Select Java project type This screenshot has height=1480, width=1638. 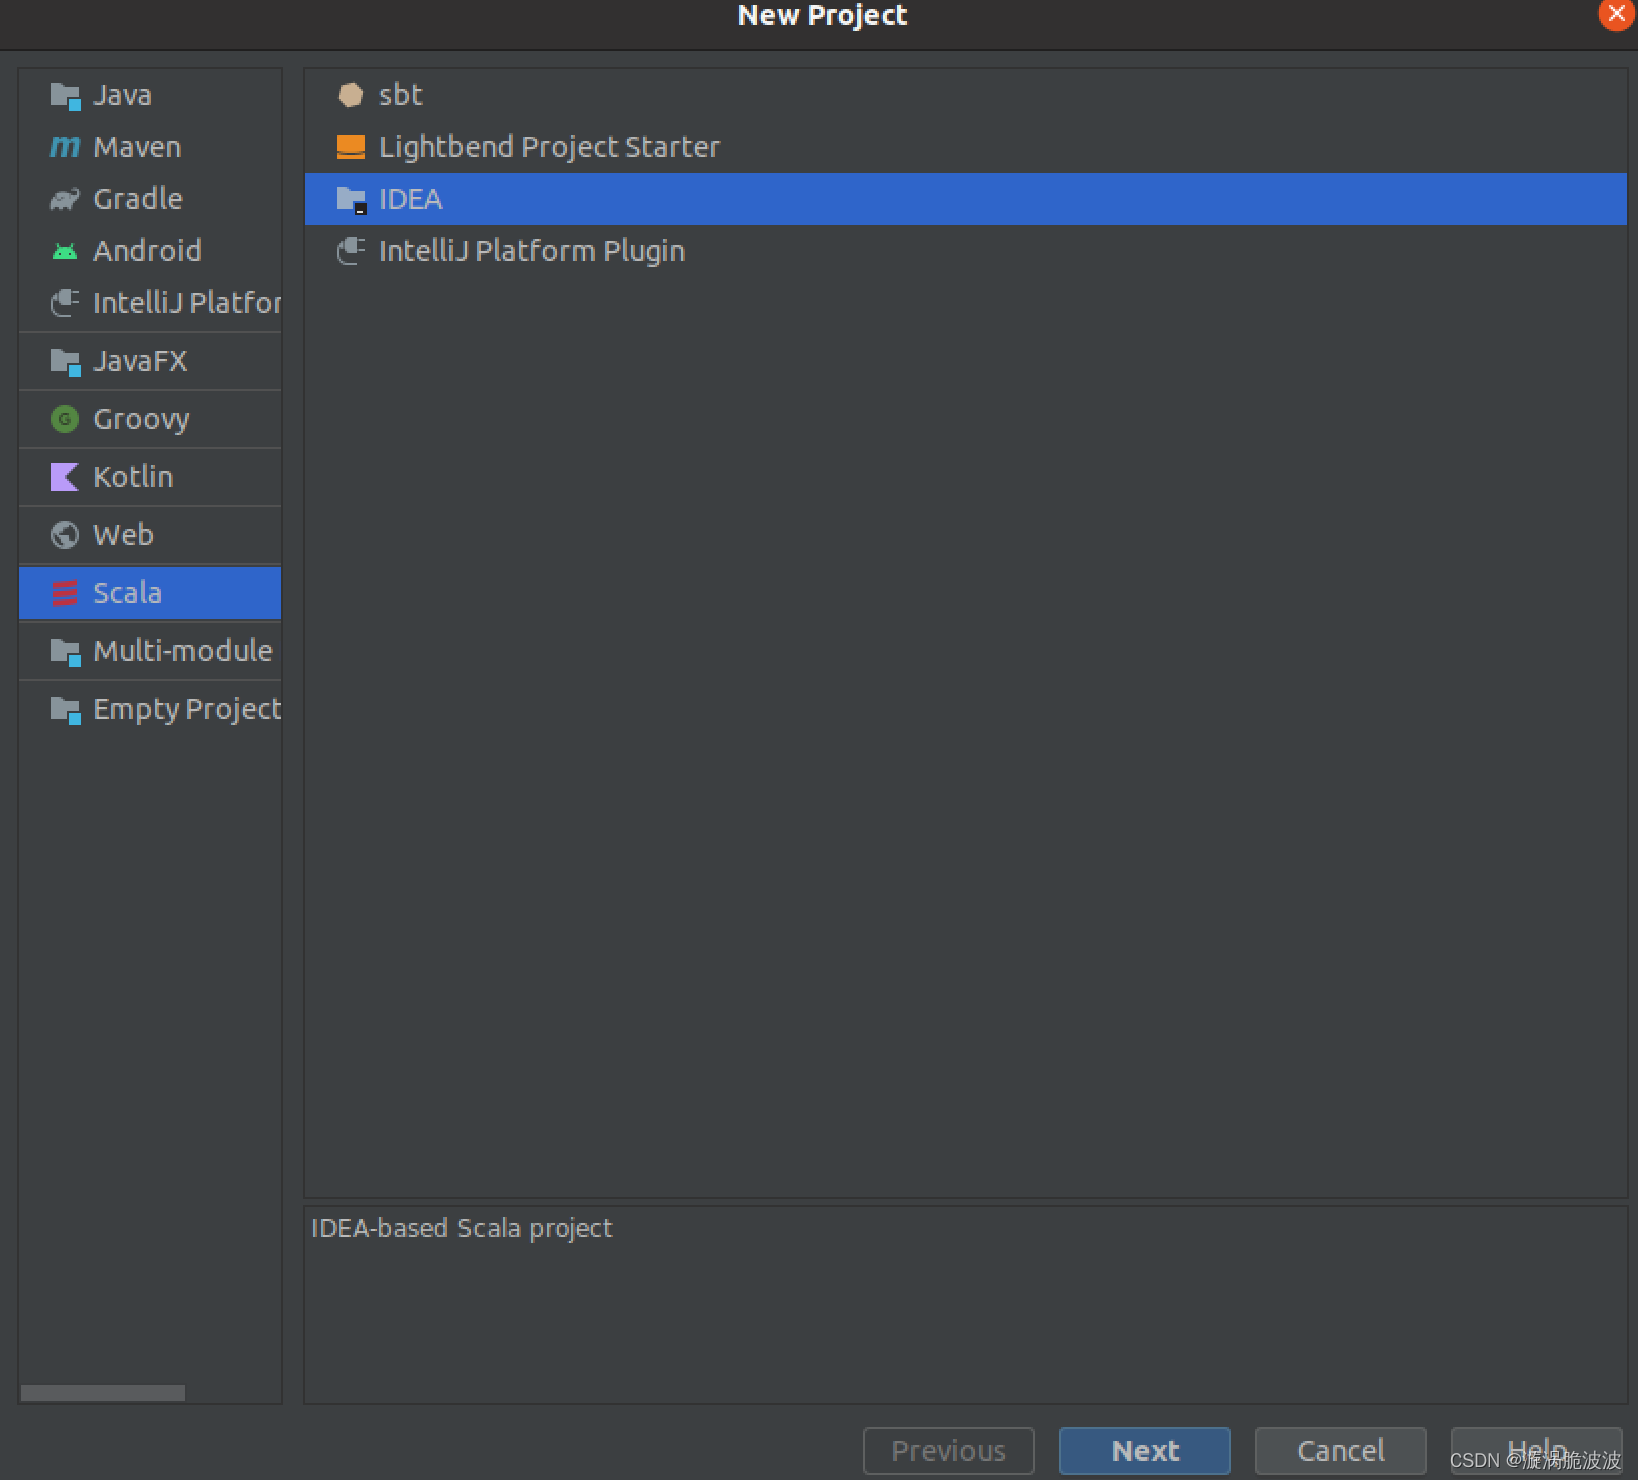[150, 95]
